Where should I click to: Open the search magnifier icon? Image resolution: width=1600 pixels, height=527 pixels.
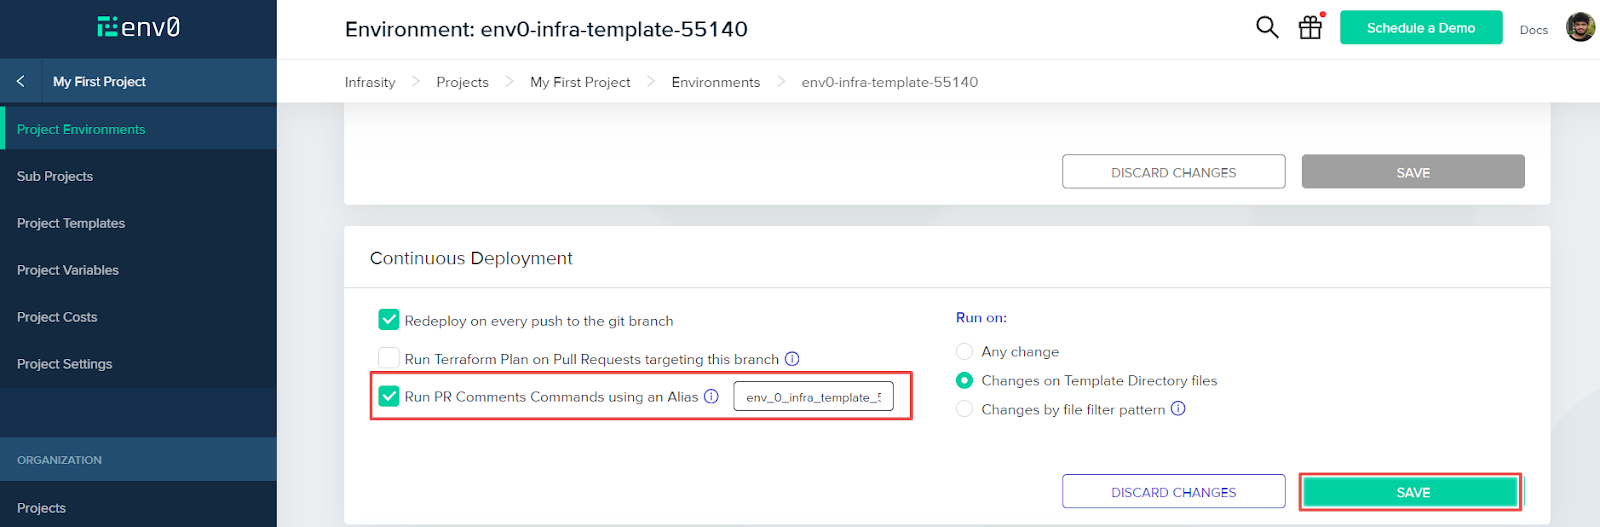coord(1267,28)
